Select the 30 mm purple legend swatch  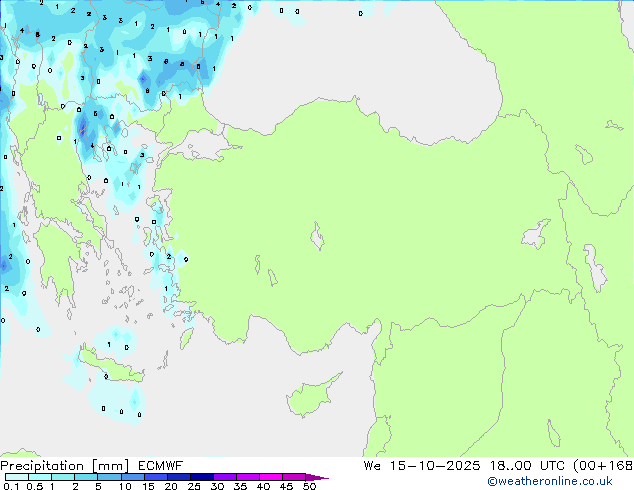tap(224, 477)
